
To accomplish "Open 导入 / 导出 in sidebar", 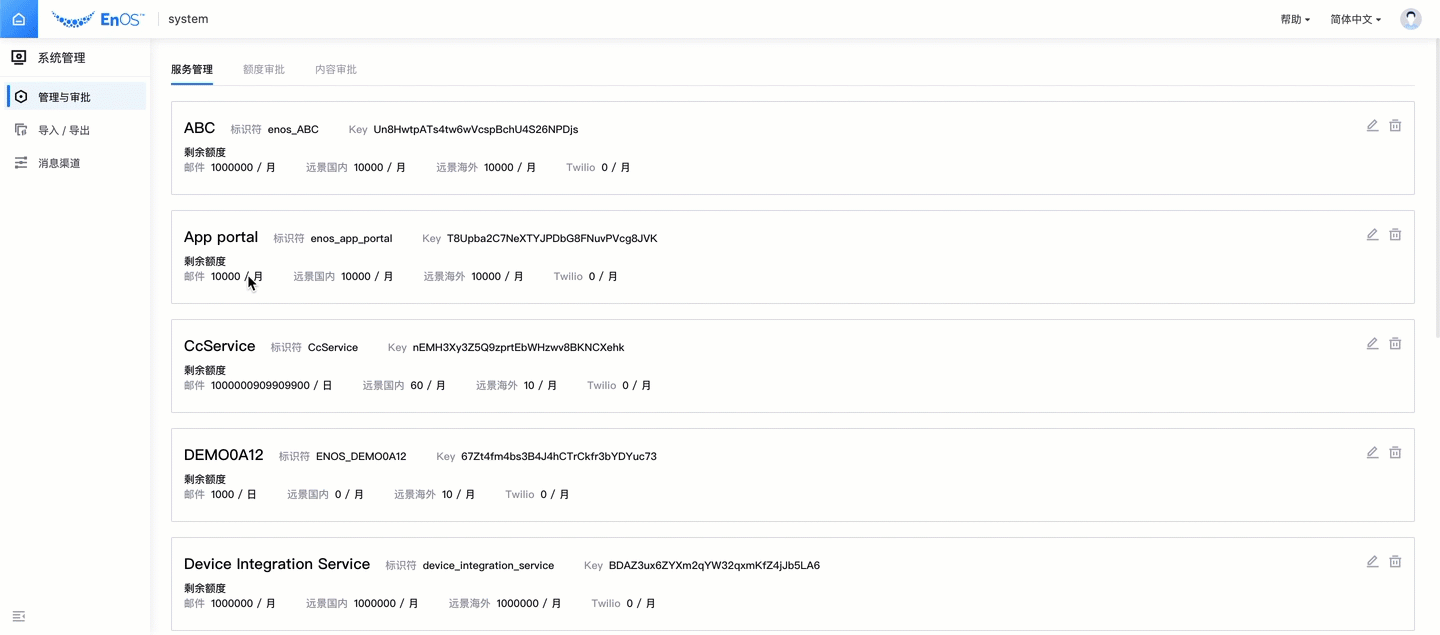I will [64, 130].
